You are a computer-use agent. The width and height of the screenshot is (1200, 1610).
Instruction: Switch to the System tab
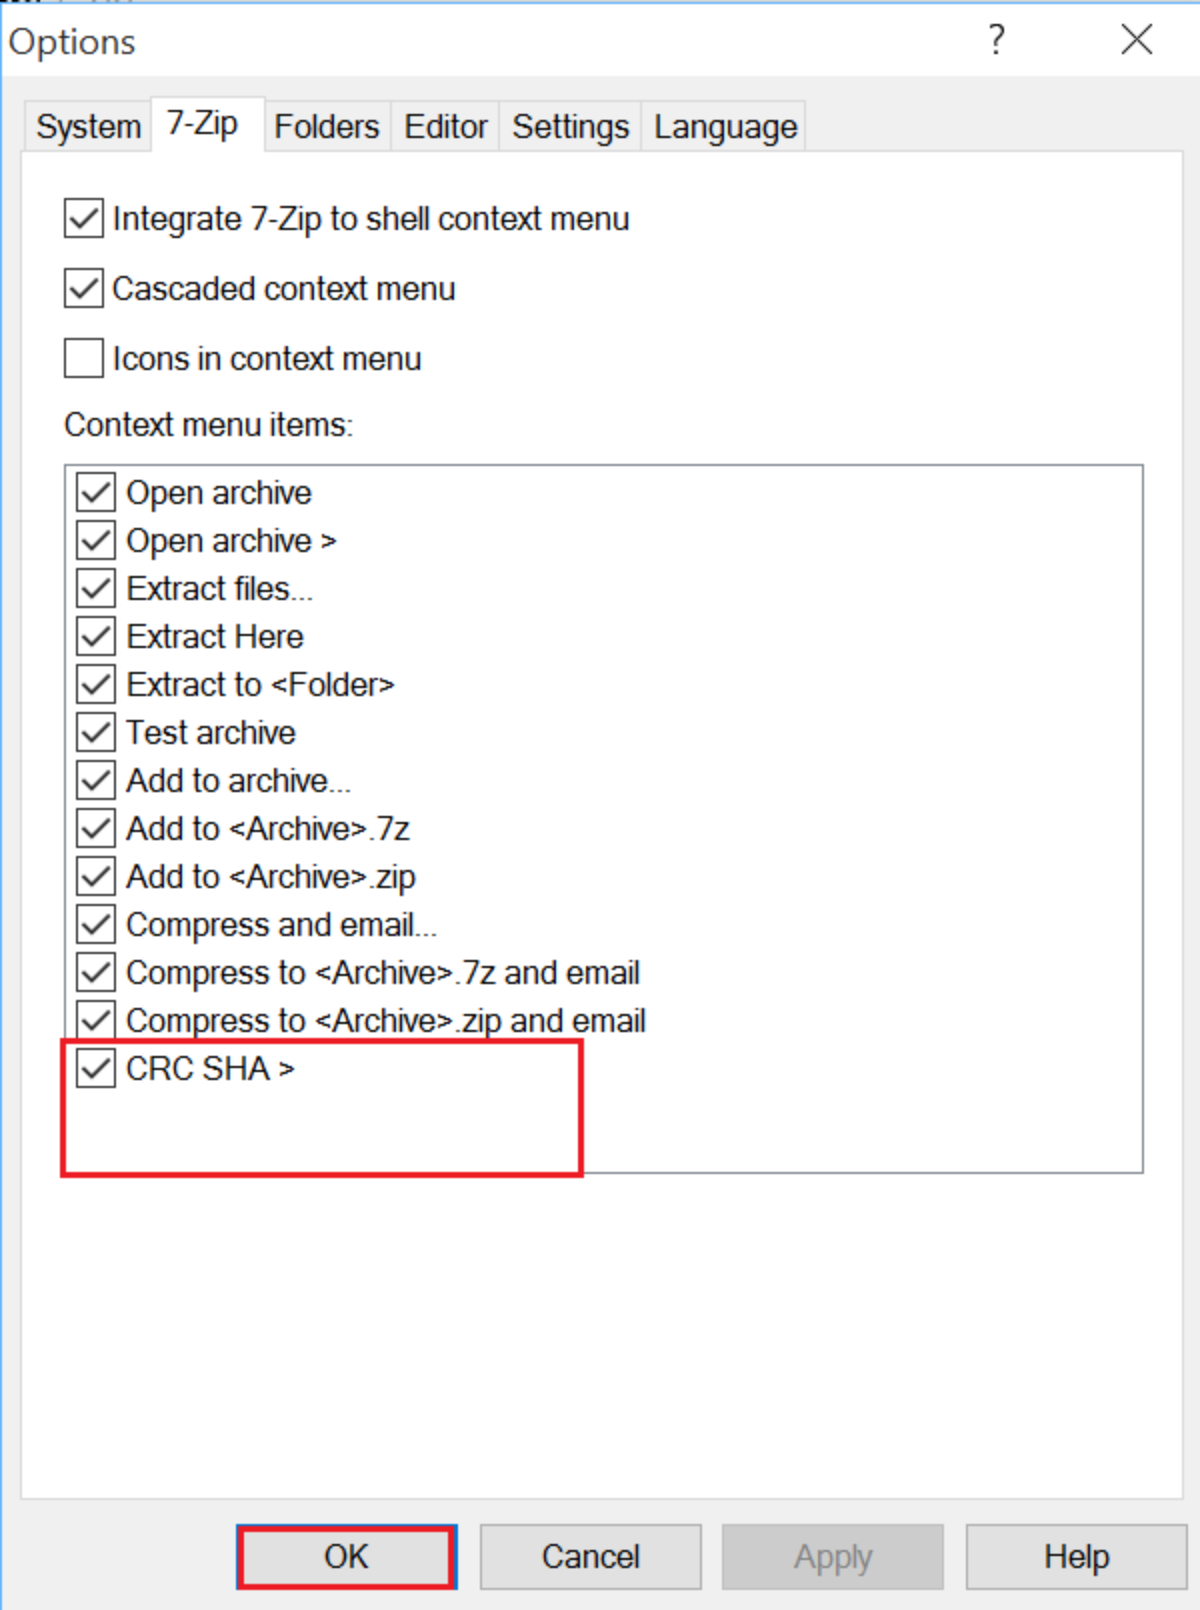(x=88, y=127)
